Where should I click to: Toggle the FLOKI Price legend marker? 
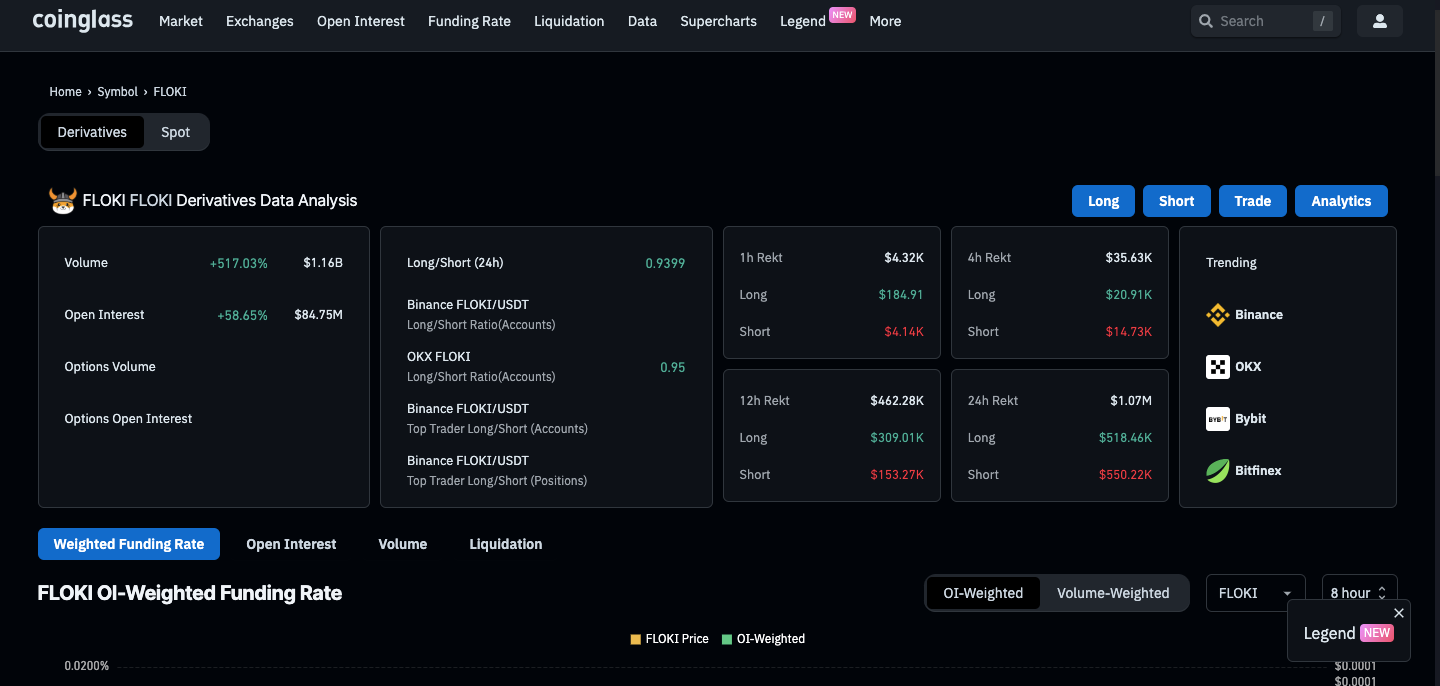pos(635,639)
